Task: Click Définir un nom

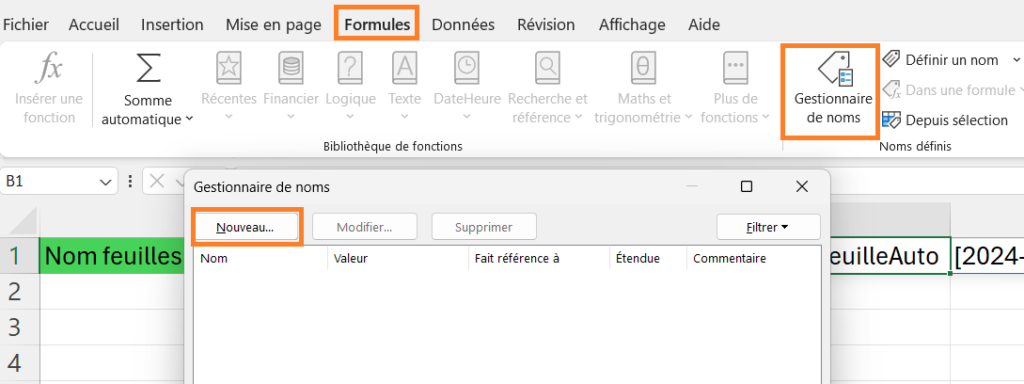Action: click(941, 60)
